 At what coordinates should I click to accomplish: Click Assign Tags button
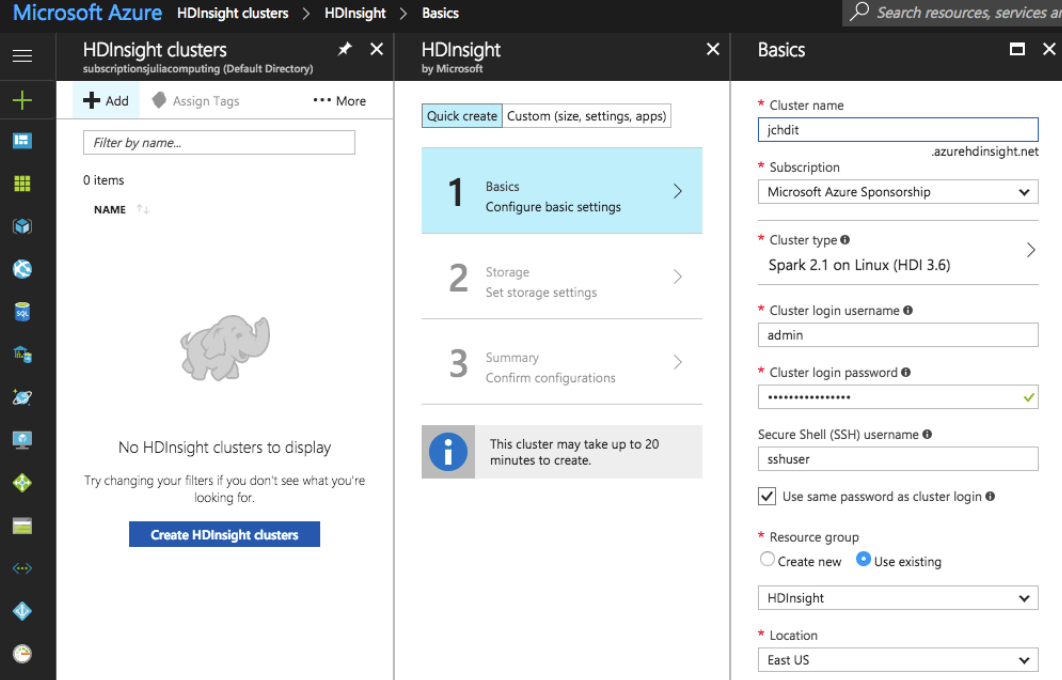pyautogui.click(x=196, y=101)
